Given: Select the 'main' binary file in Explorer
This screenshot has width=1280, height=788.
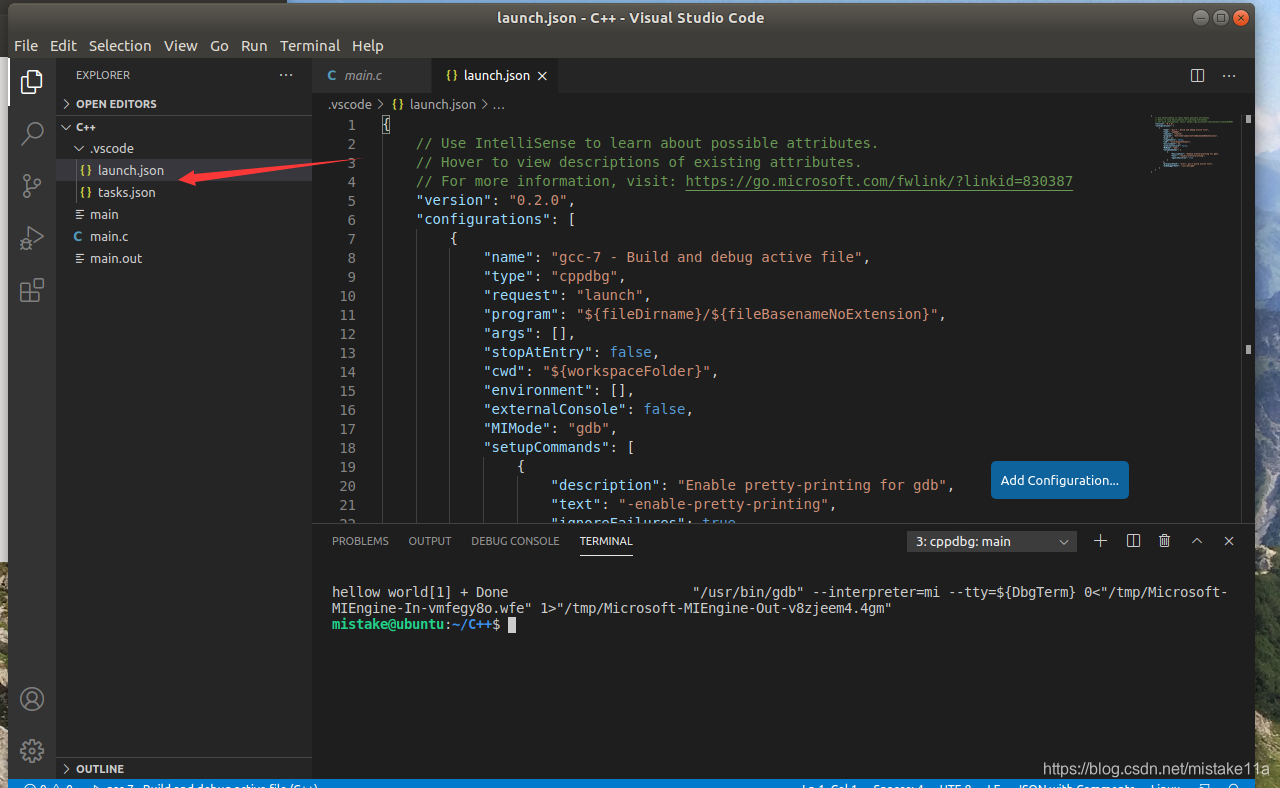Looking at the screenshot, I should coord(184,214).
